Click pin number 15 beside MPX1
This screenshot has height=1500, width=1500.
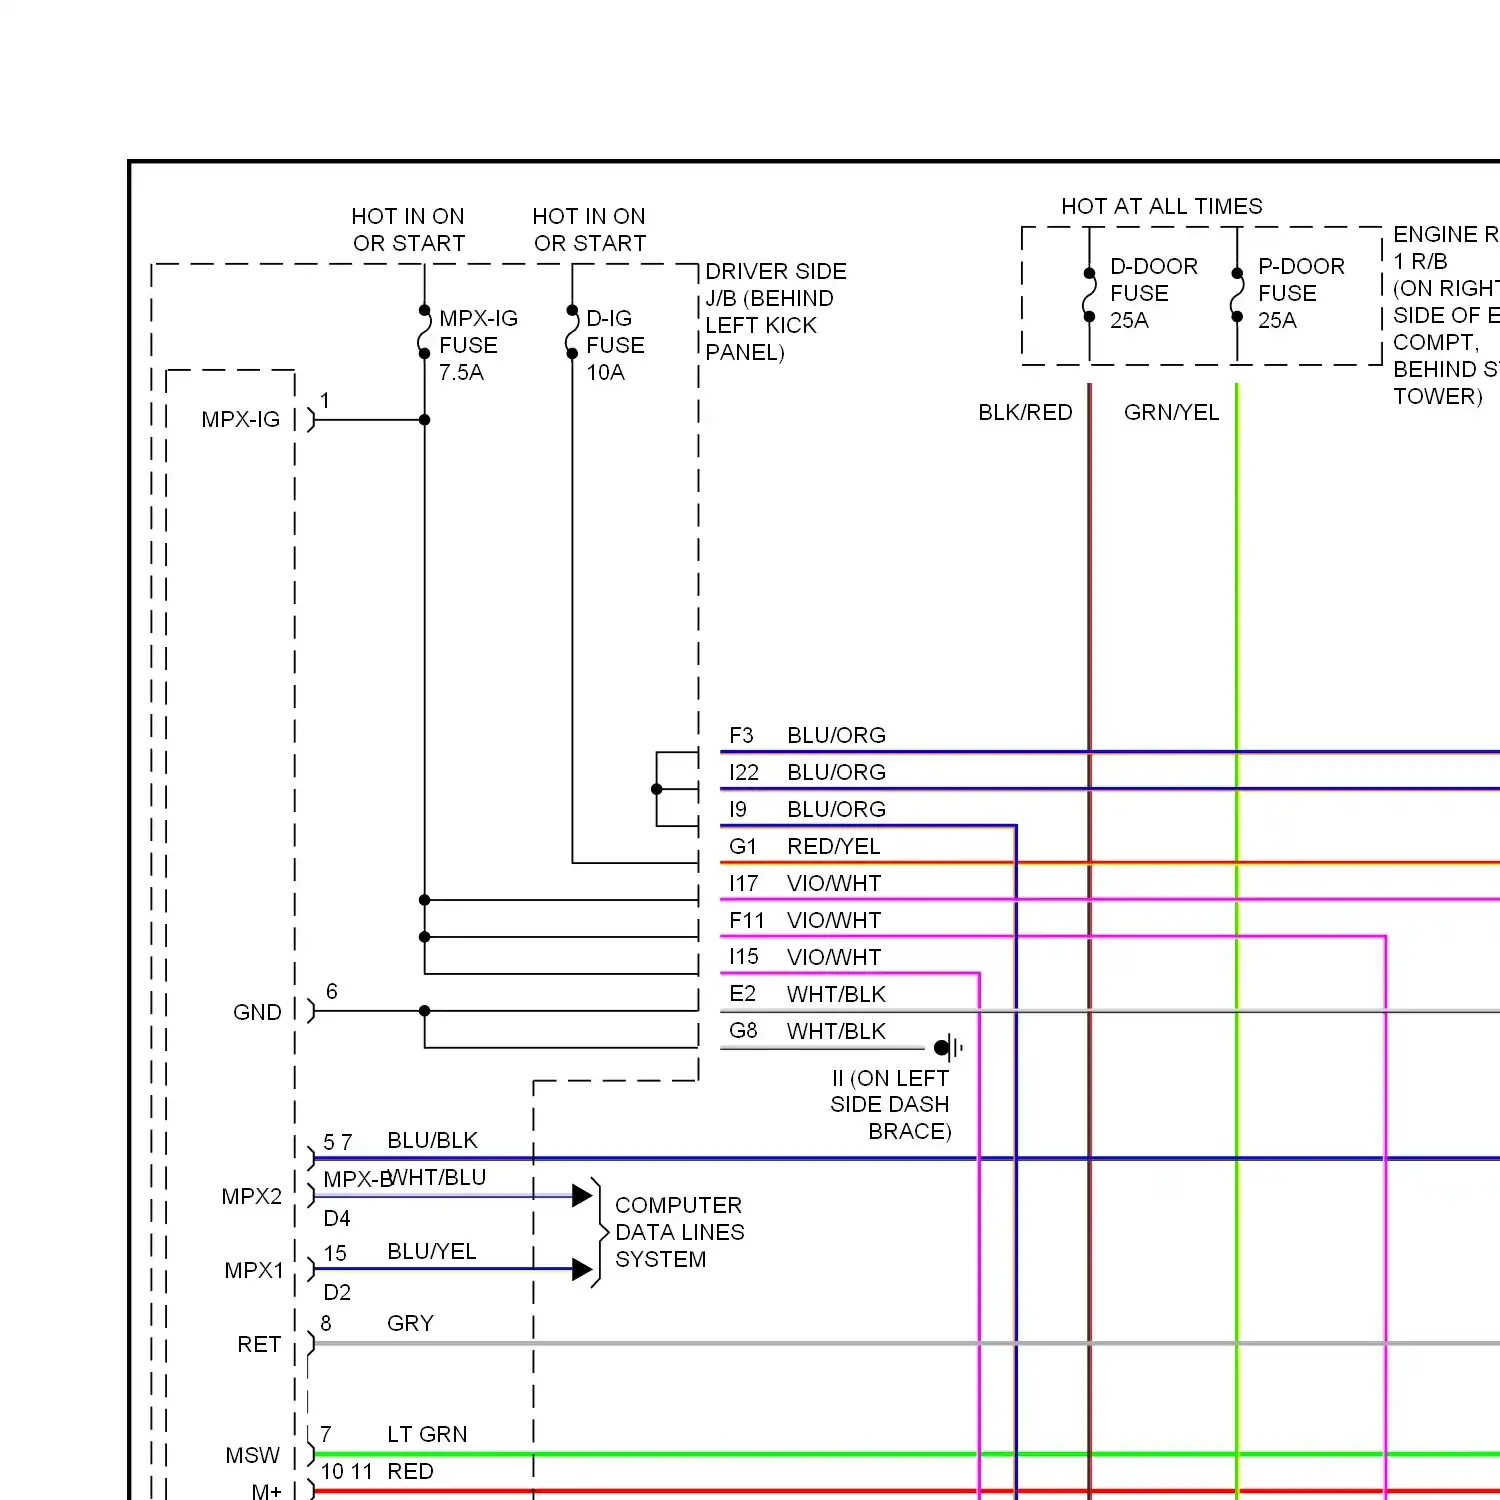coord(335,1253)
